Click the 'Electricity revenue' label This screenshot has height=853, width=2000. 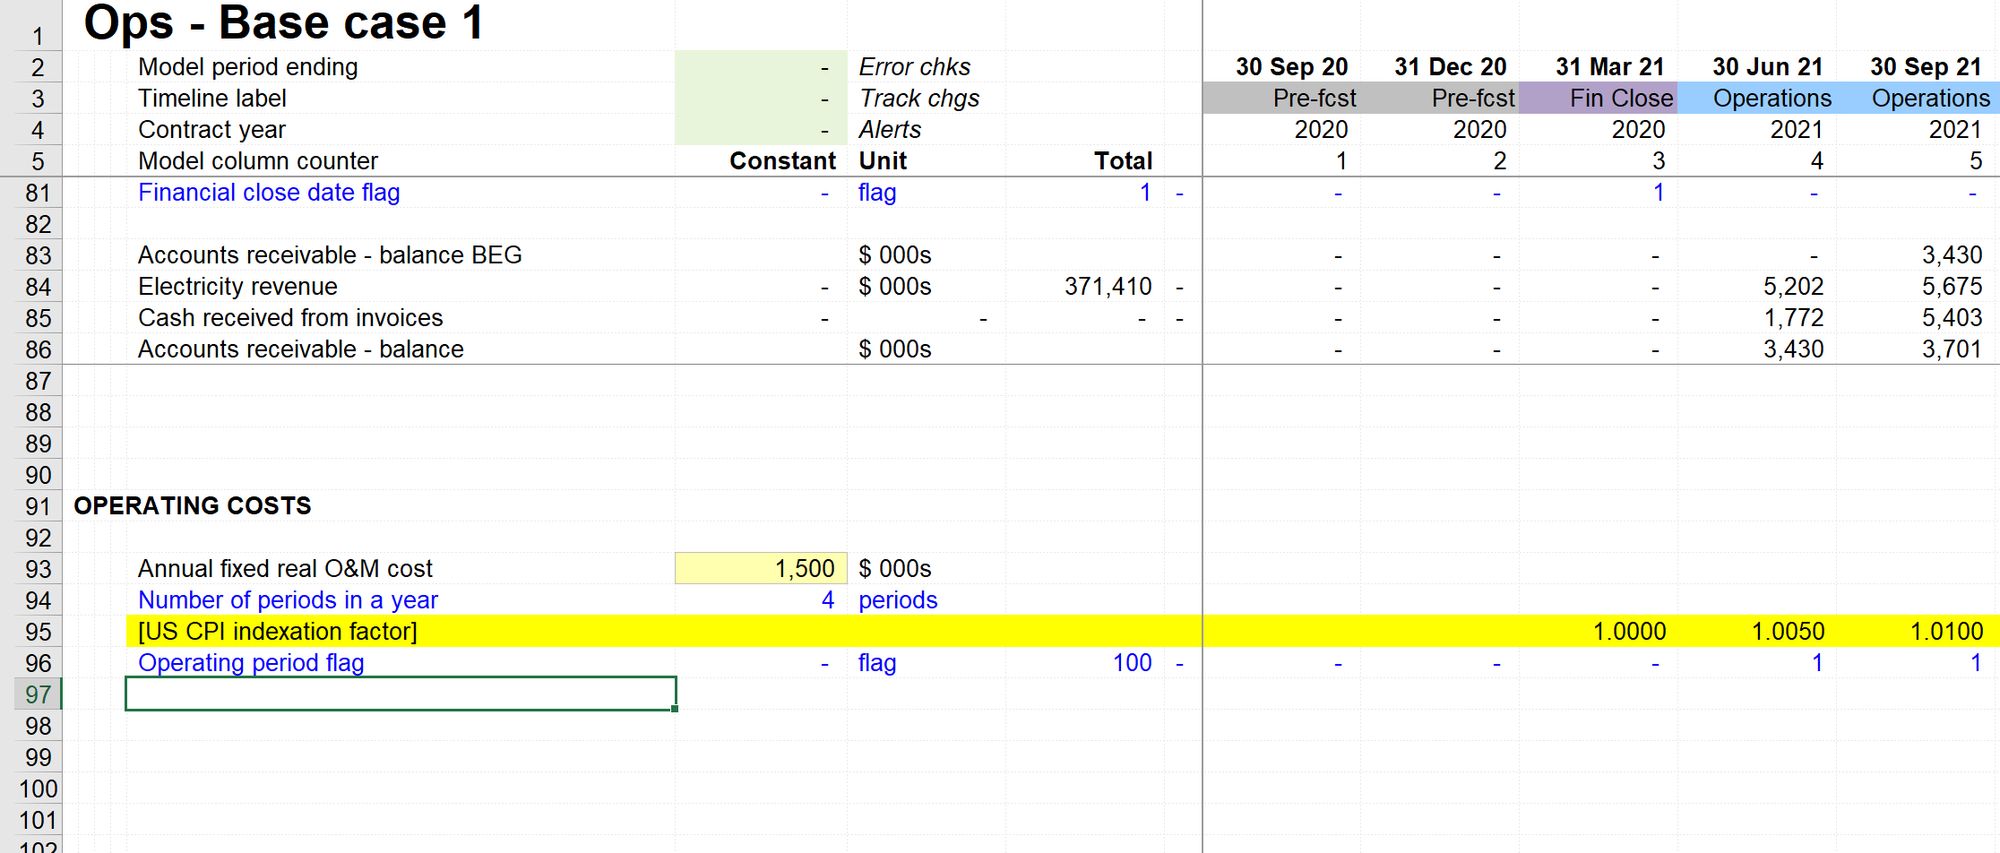[238, 286]
